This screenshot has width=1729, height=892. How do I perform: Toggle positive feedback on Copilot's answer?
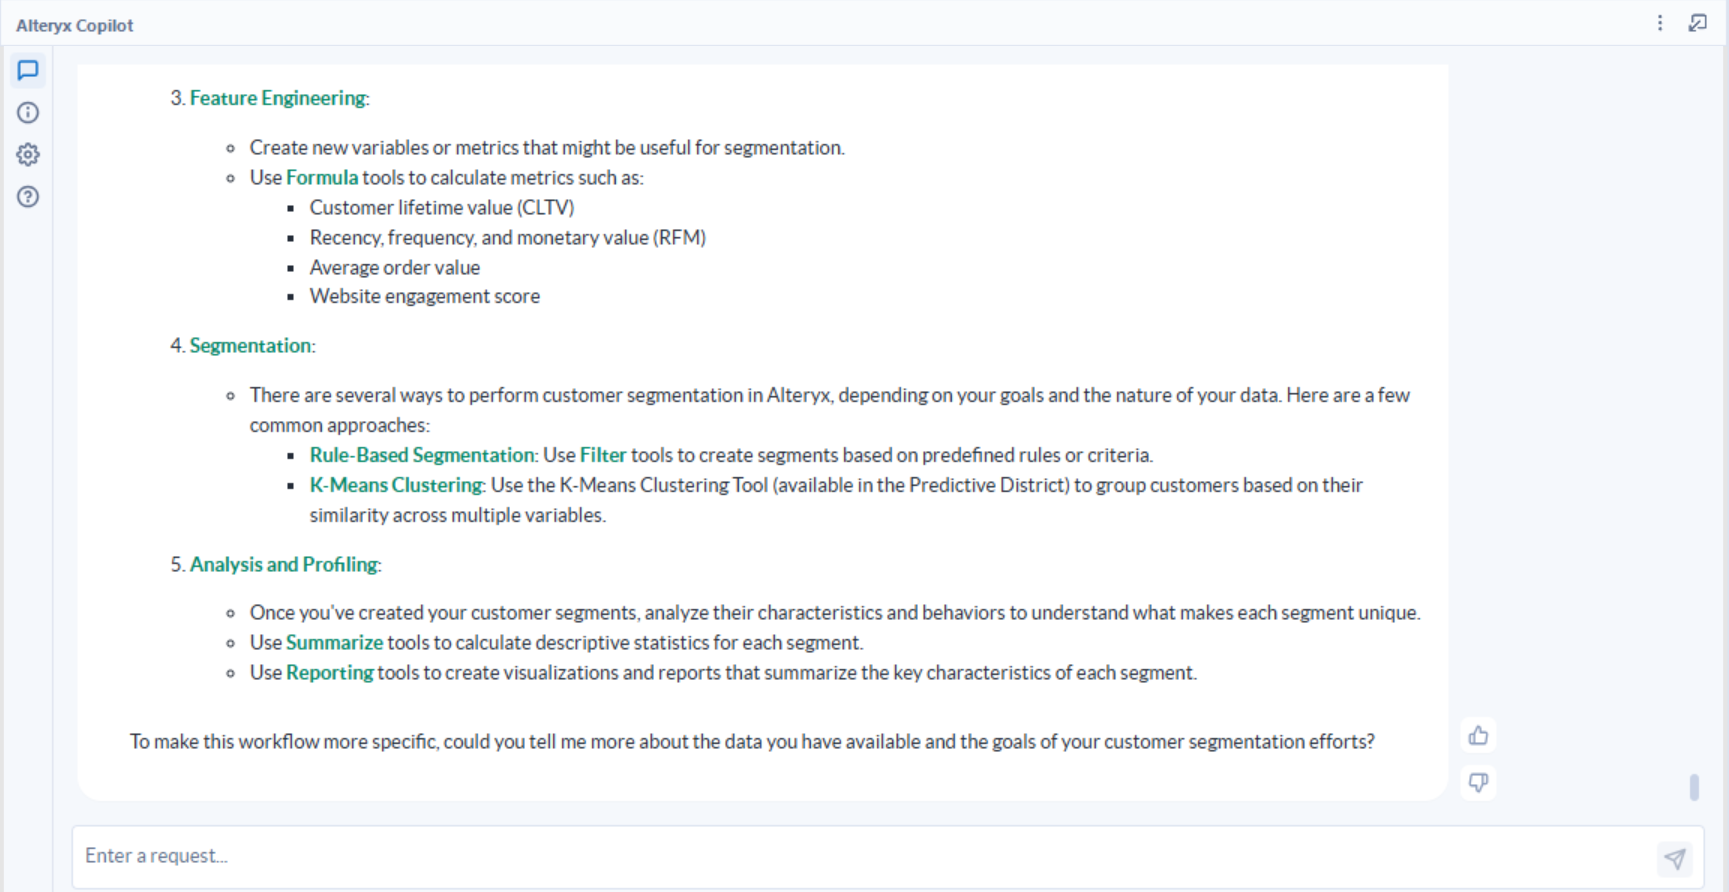tap(1478, 735)
